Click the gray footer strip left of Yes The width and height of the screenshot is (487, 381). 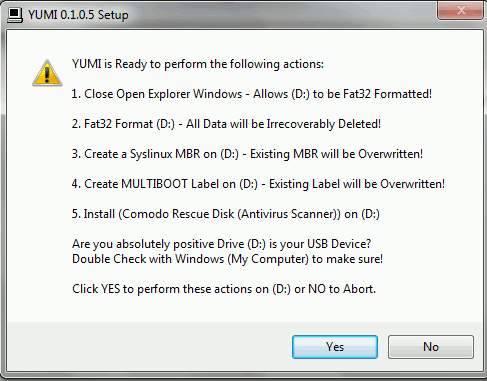[x=149, y=347]
